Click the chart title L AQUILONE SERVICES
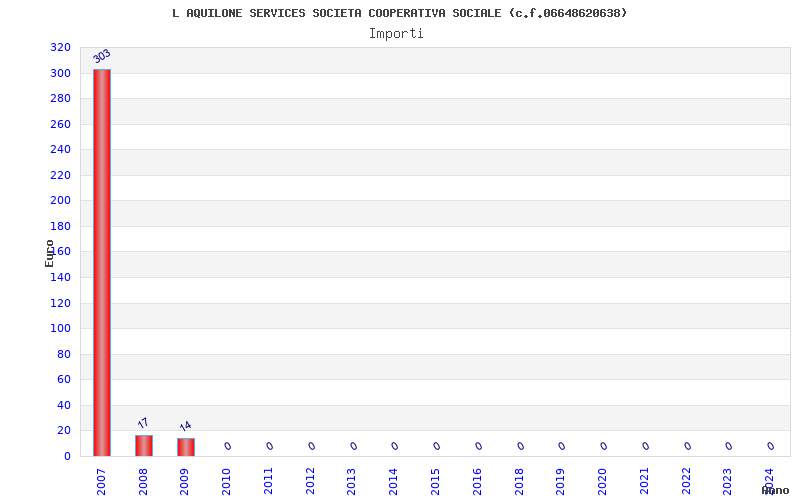The image size is (800, 500). pyautogui.click(x=399, y=13)
